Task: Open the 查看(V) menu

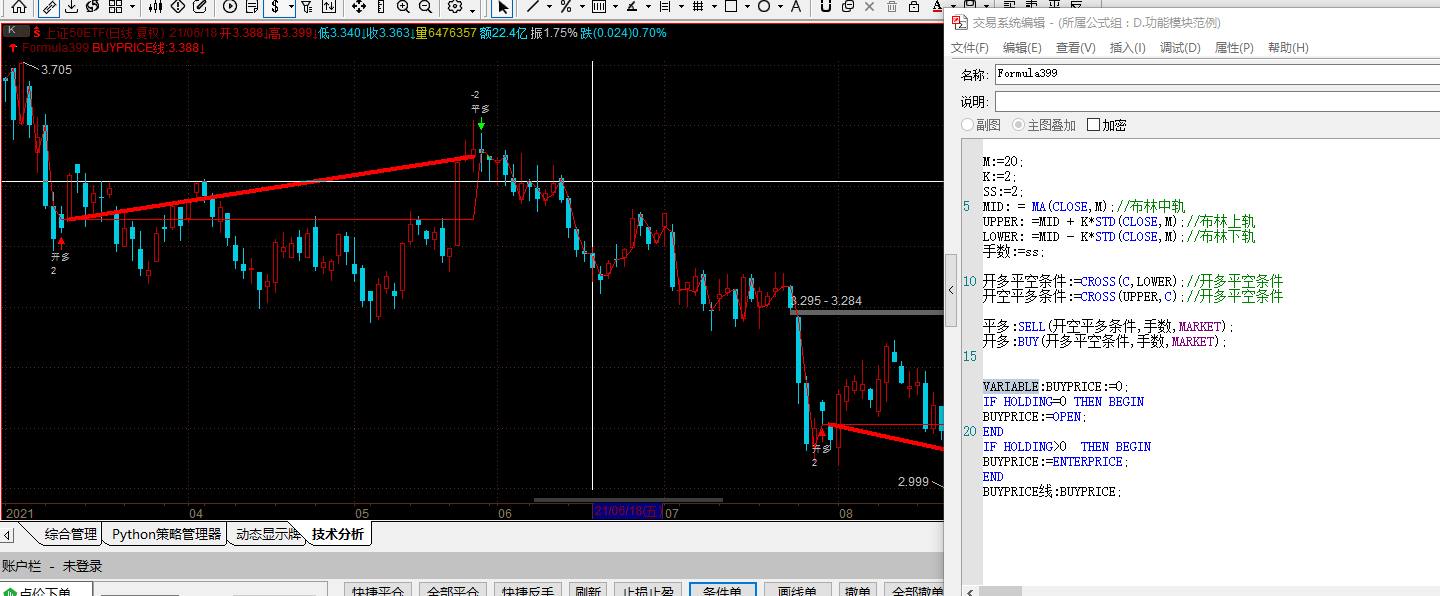Action: (1075, 48)
